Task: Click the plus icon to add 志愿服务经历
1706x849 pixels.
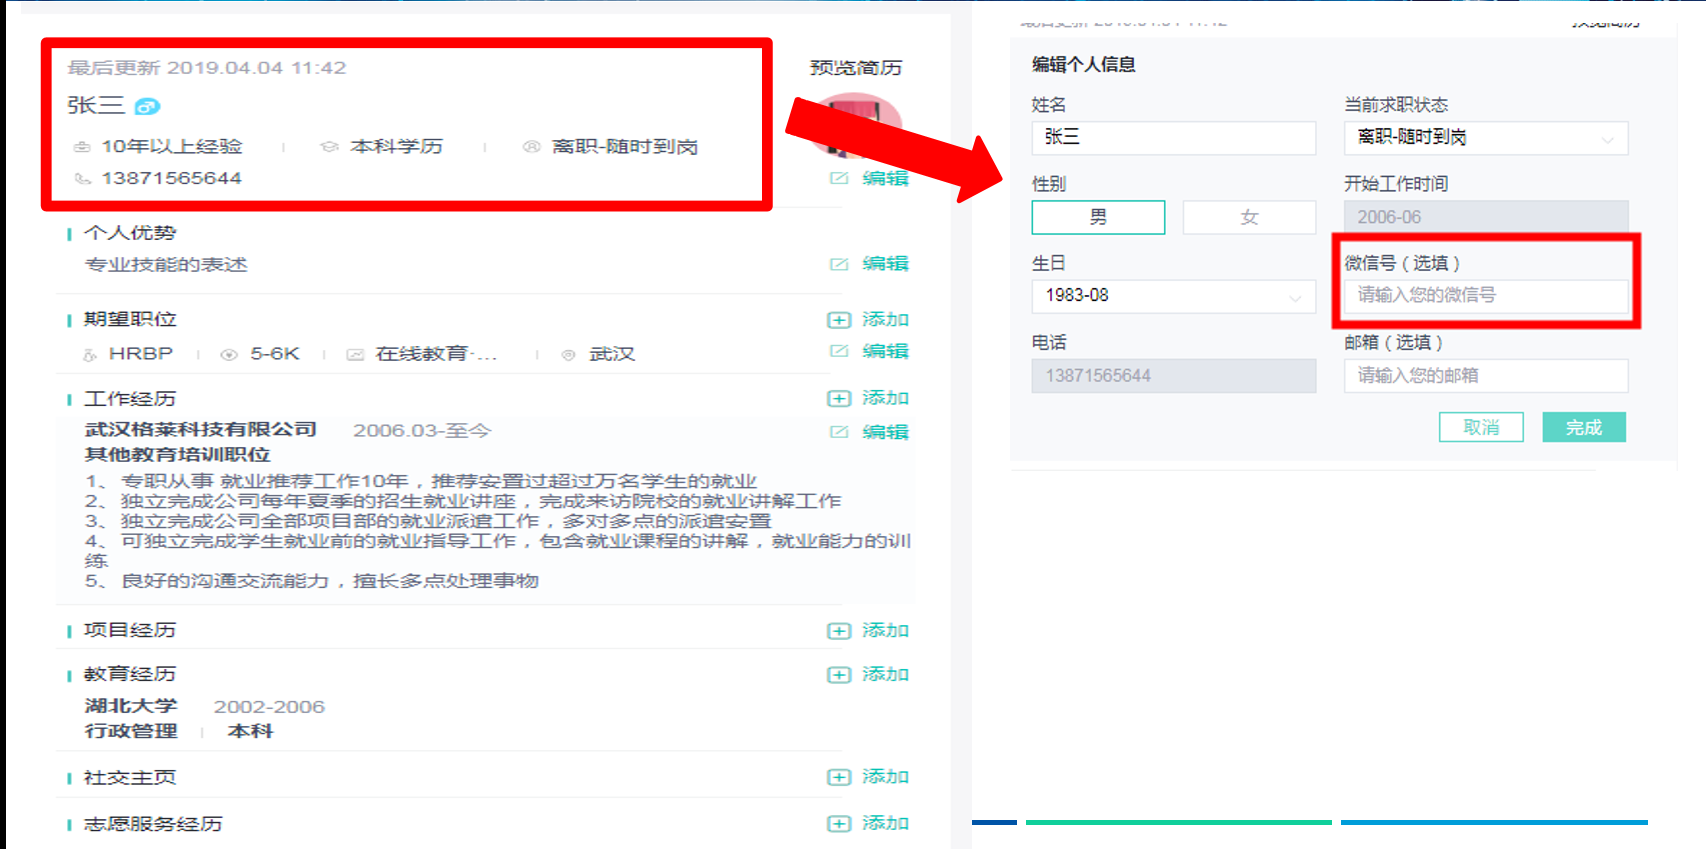Action: (x=839, y=823)
